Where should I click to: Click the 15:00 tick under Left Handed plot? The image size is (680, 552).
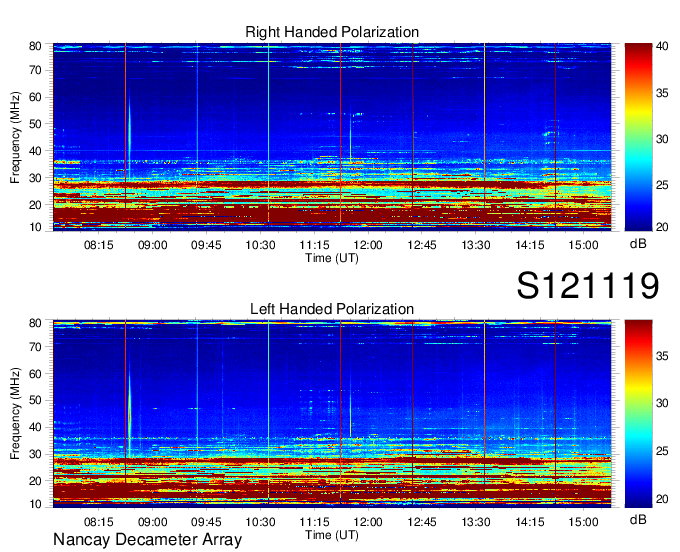(583, 522)
